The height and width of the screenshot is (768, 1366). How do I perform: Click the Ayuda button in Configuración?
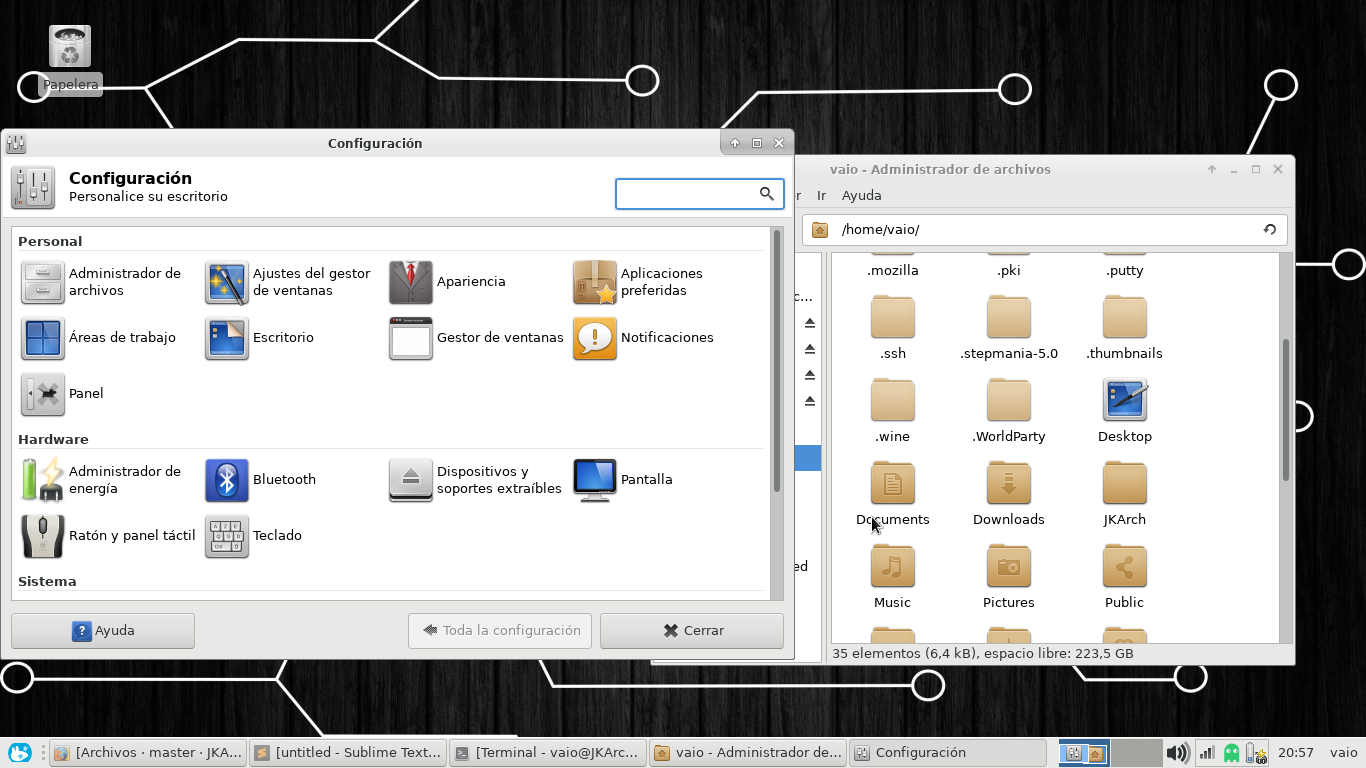pos(103,631)
